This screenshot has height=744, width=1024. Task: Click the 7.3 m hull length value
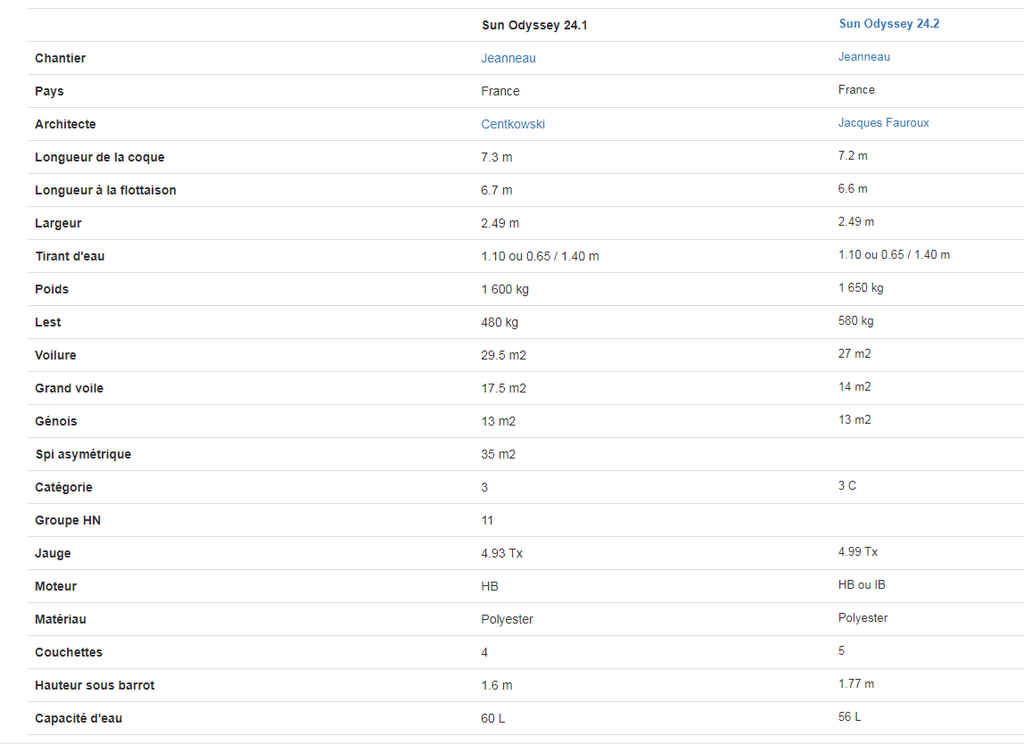[497, 157]
